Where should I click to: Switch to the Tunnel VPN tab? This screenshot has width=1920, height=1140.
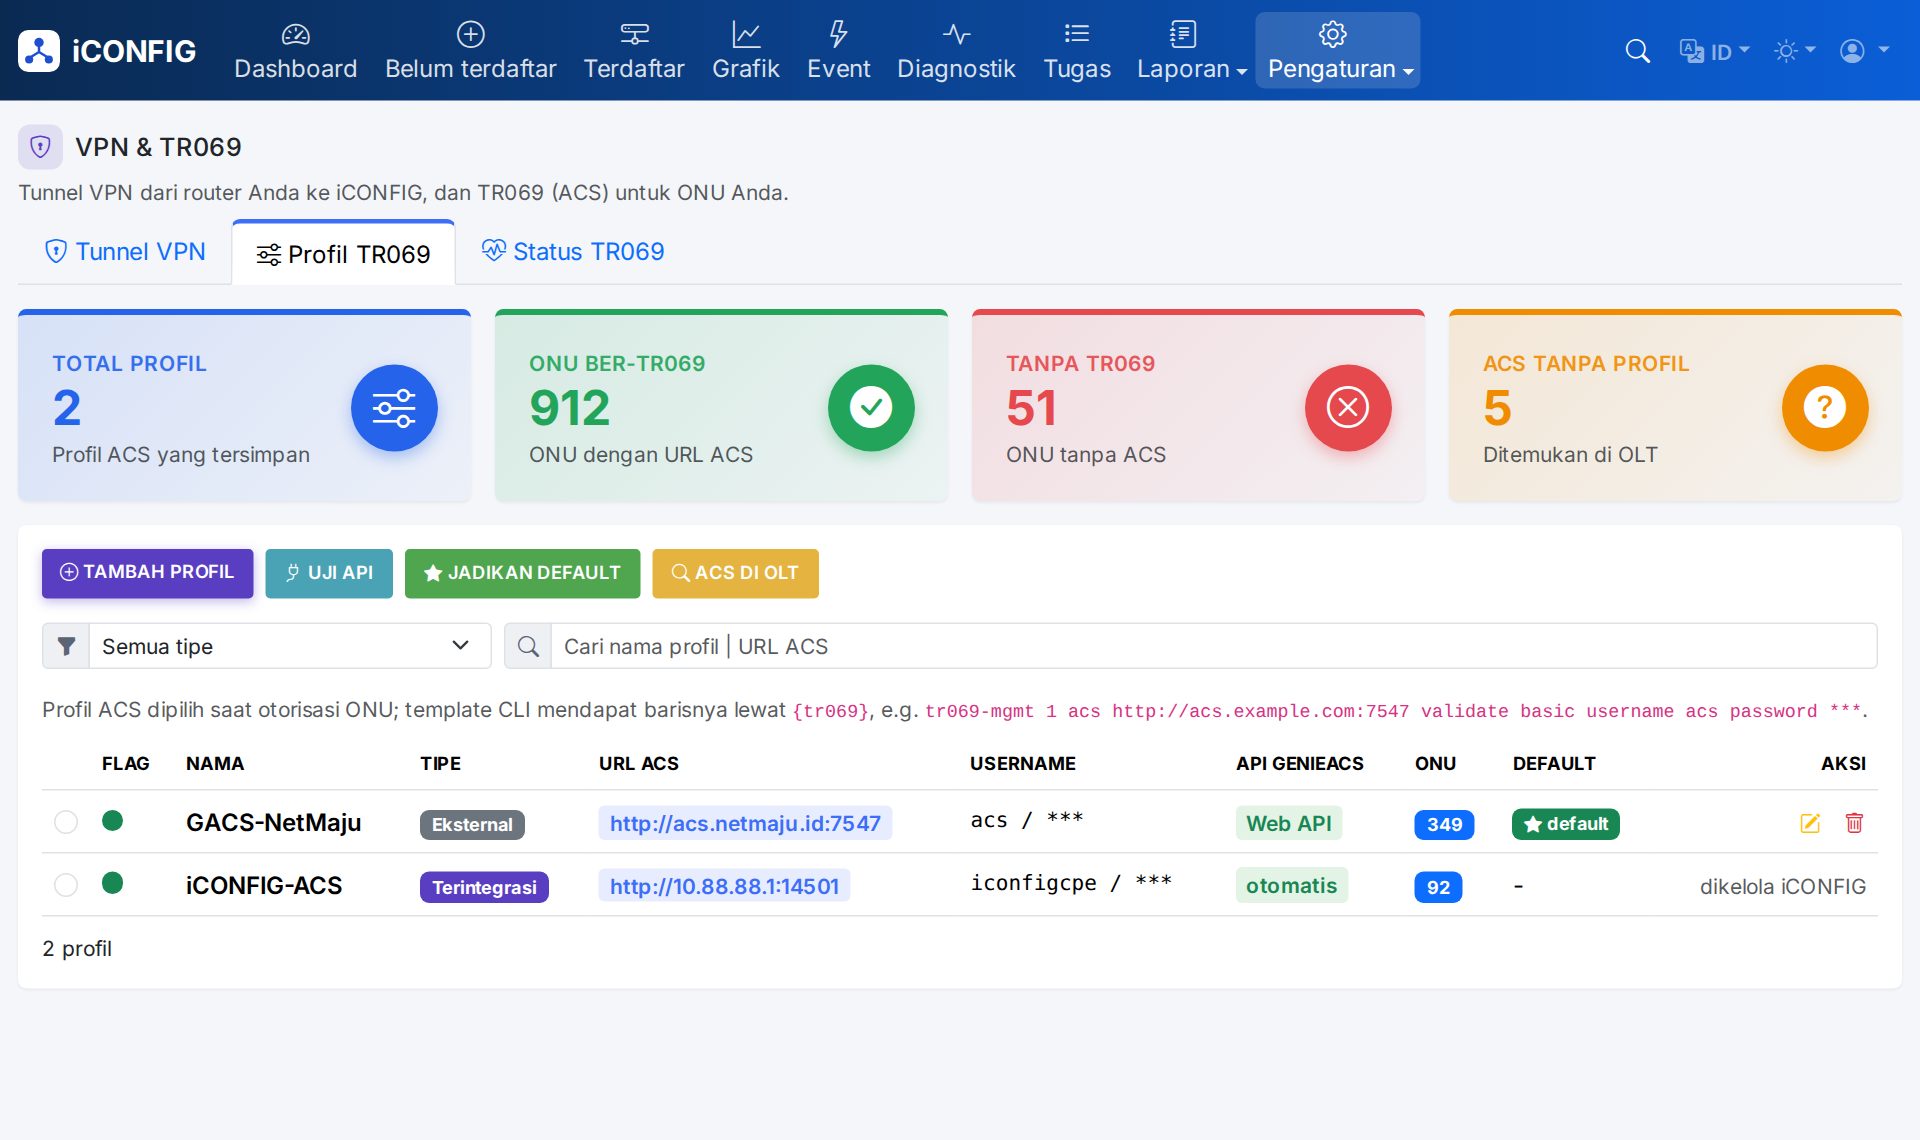(125, 251)
